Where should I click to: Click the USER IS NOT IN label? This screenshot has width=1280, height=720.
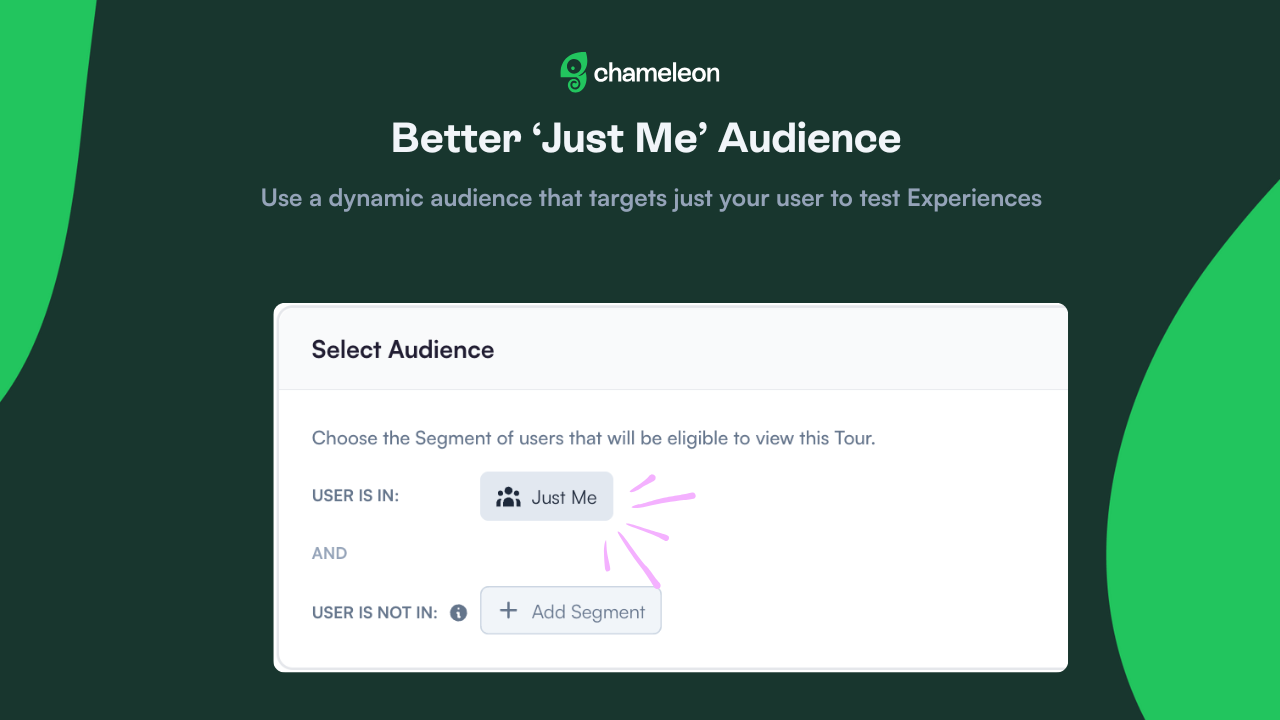point(375,613)
